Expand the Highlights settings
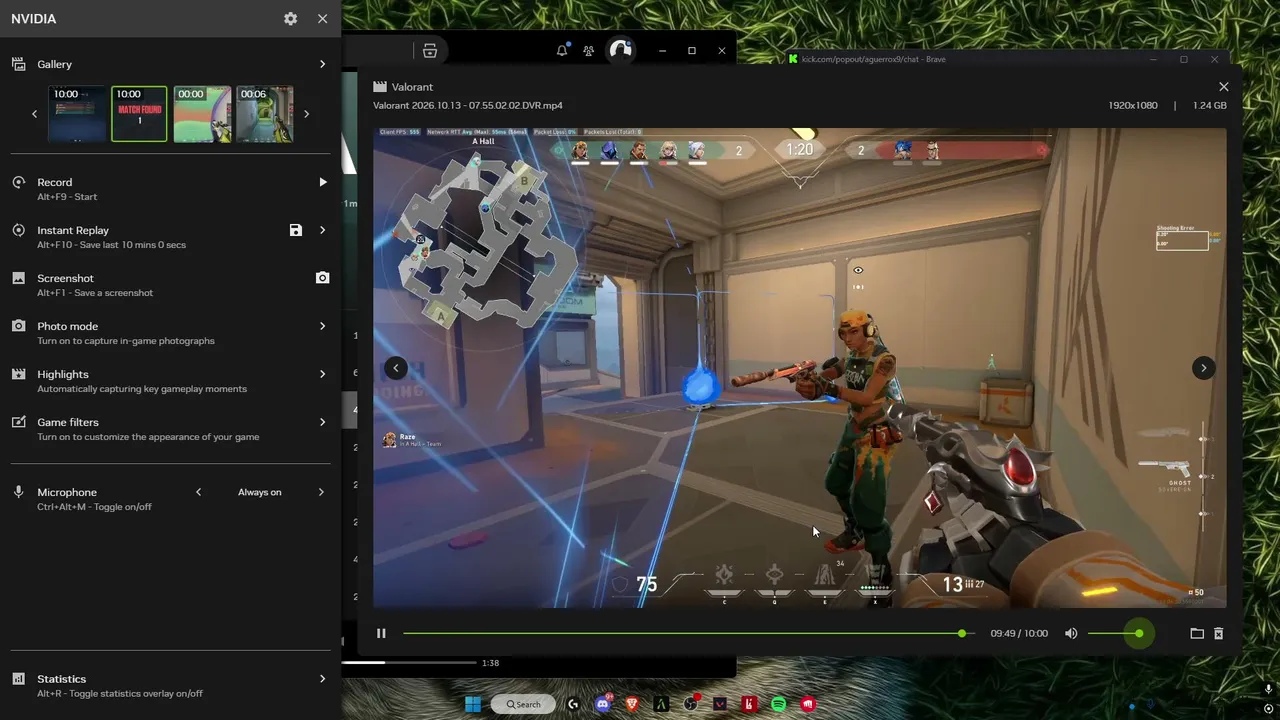Viewport: 1280px width, 720px height. (322, 374)
